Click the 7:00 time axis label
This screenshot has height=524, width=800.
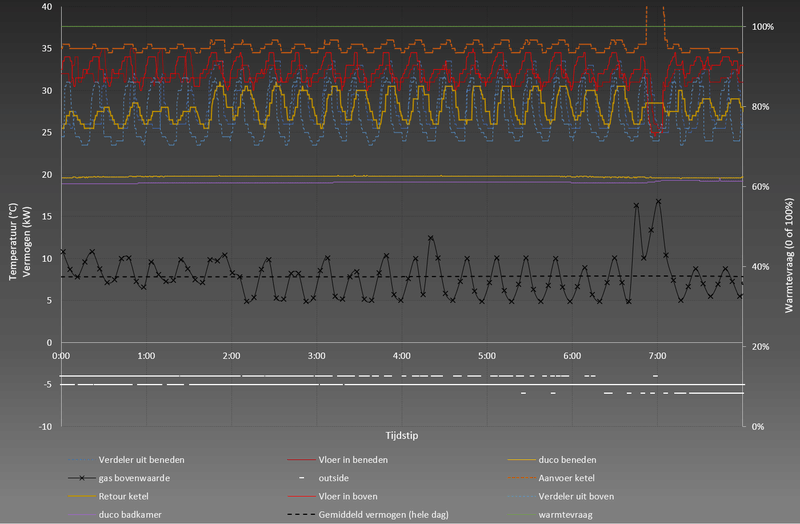[658, 356]
